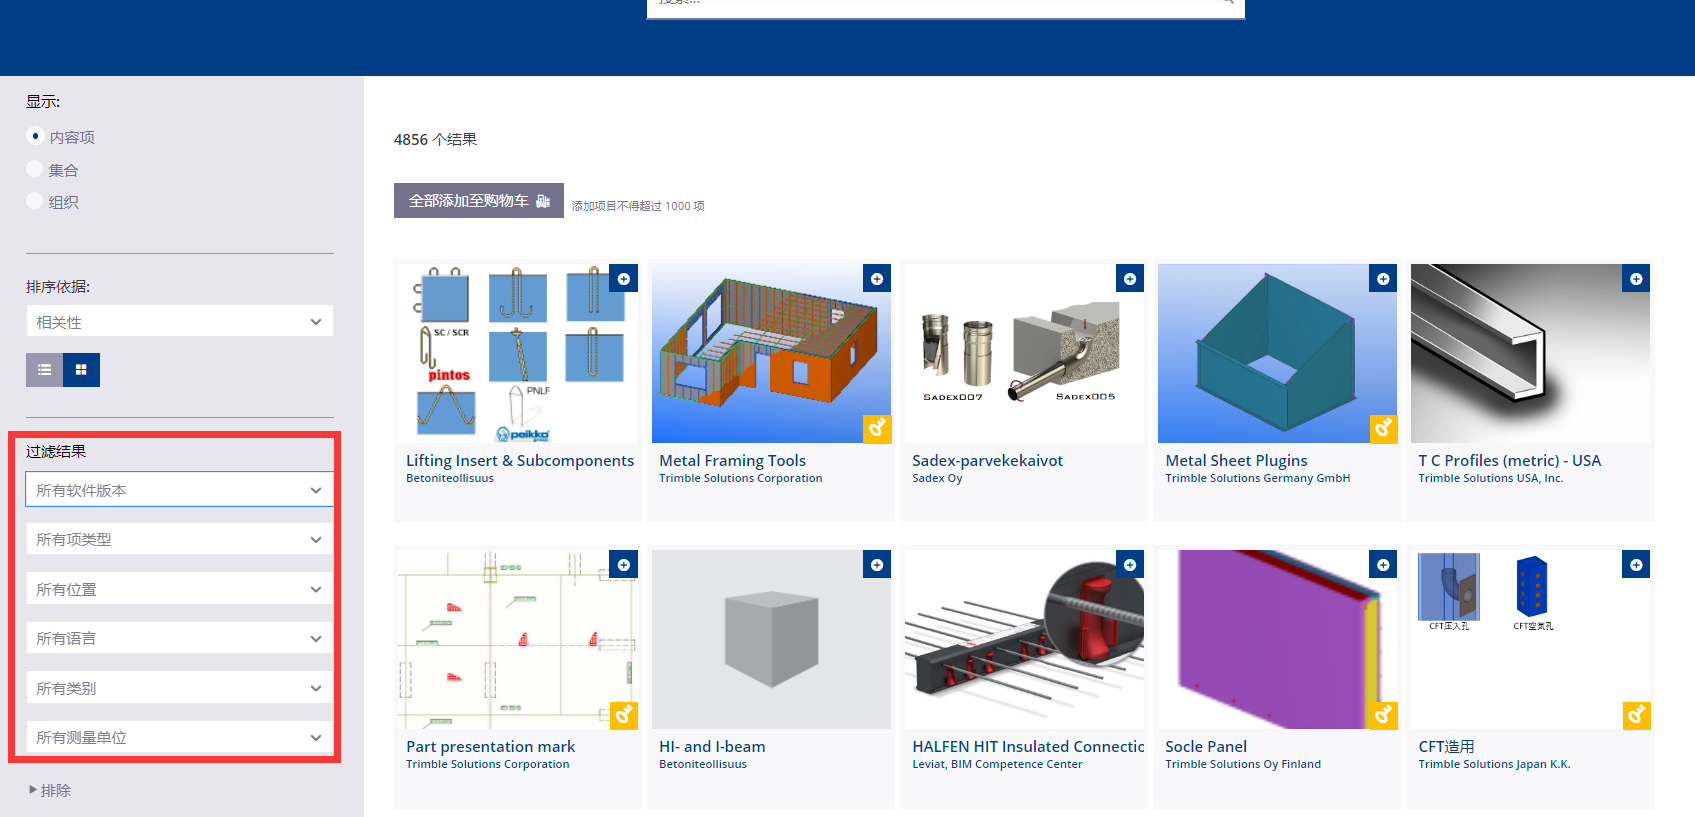
Task: Select the 集合 radio option
Action: (35, 169)
